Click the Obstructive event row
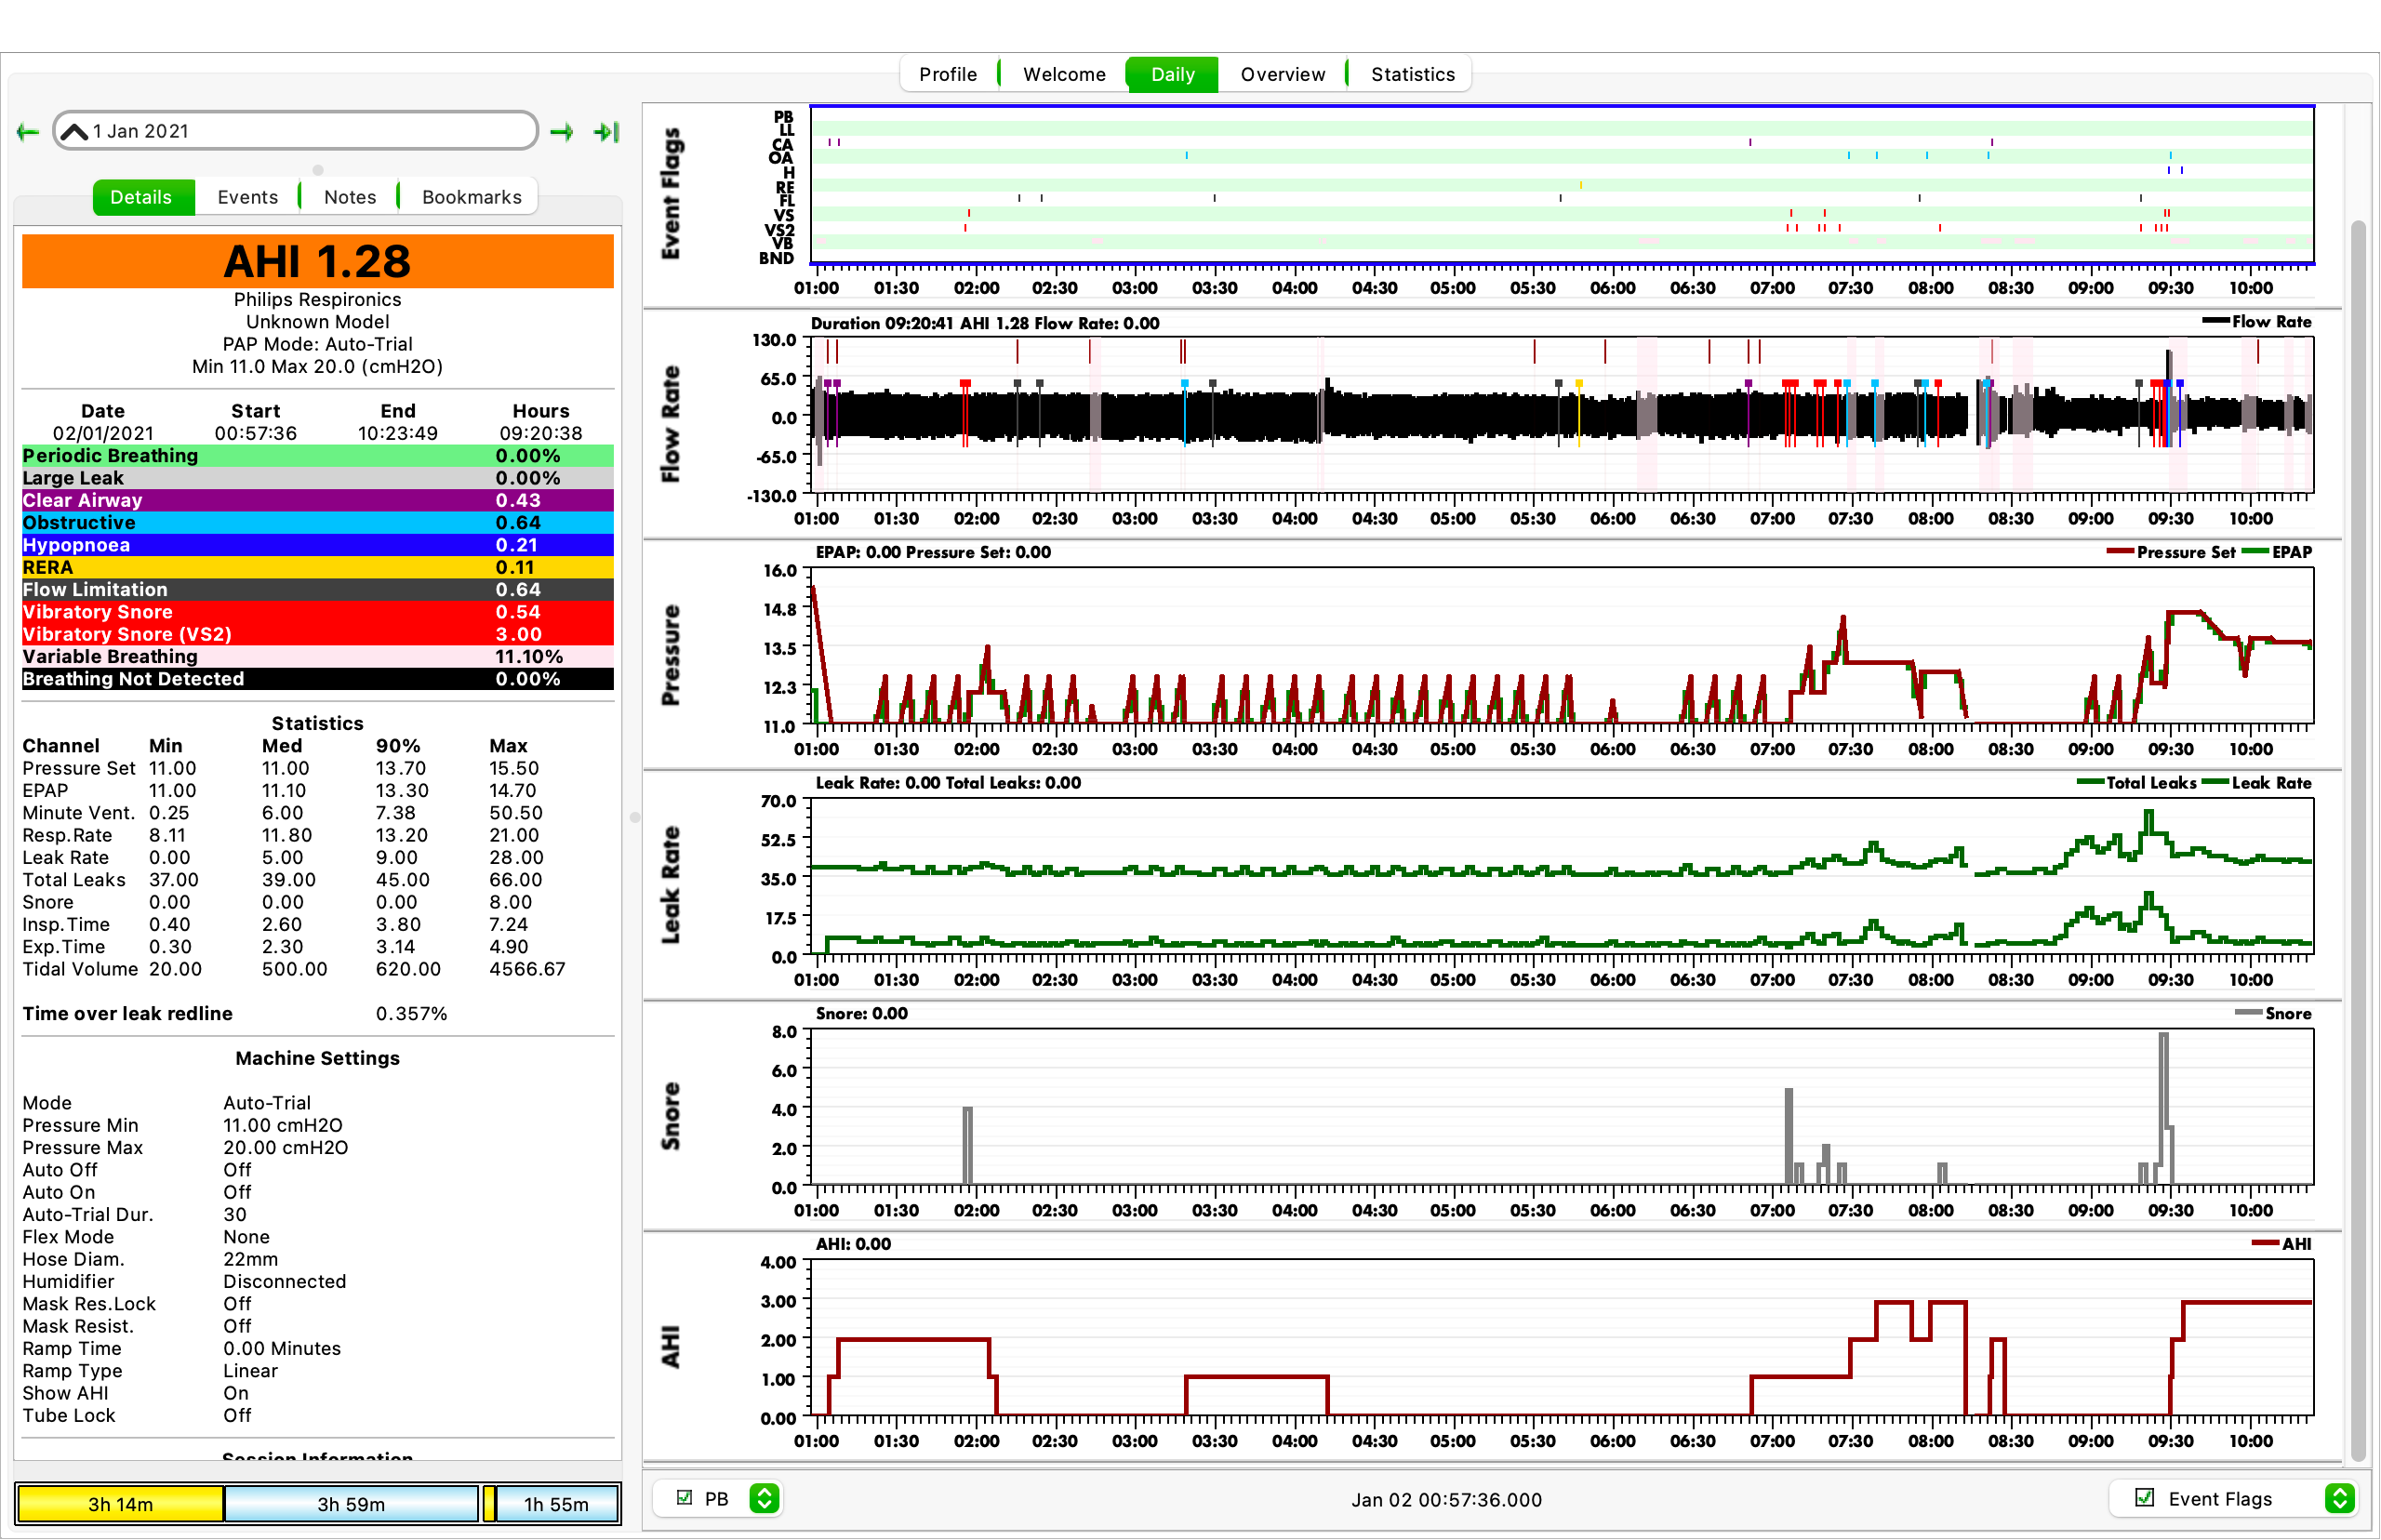The width and height of the screenshot is (2381, 1540). pyautogui.click(x=318, y=522)
